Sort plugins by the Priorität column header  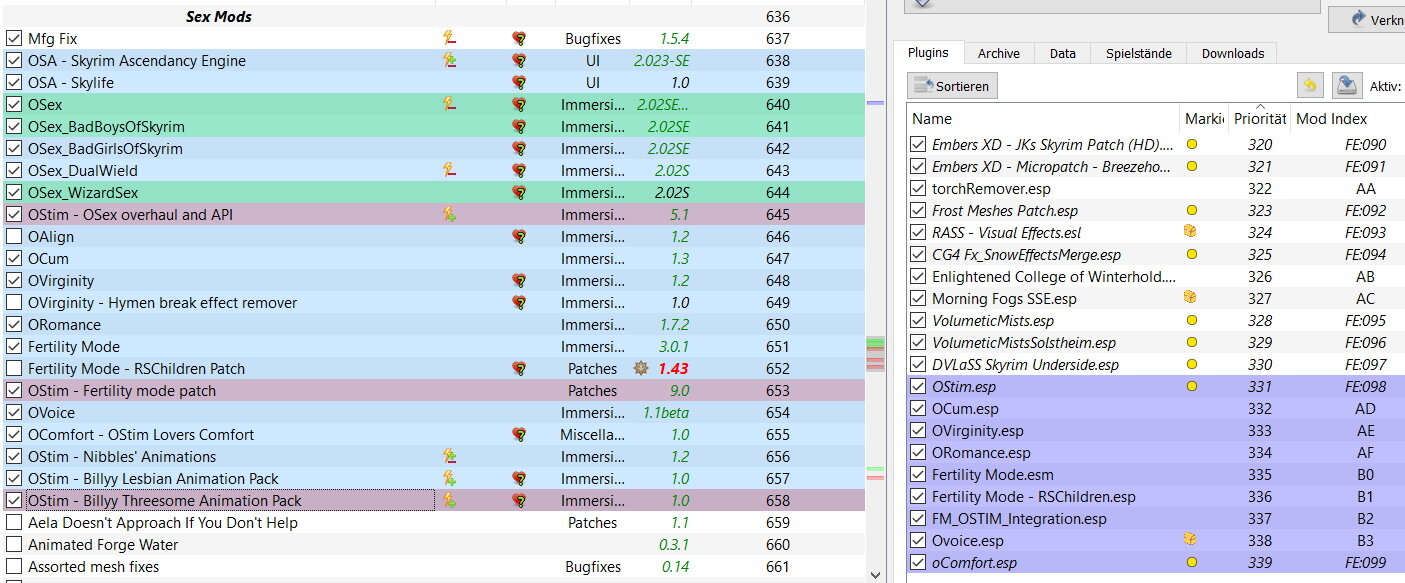click(1260, 119)
